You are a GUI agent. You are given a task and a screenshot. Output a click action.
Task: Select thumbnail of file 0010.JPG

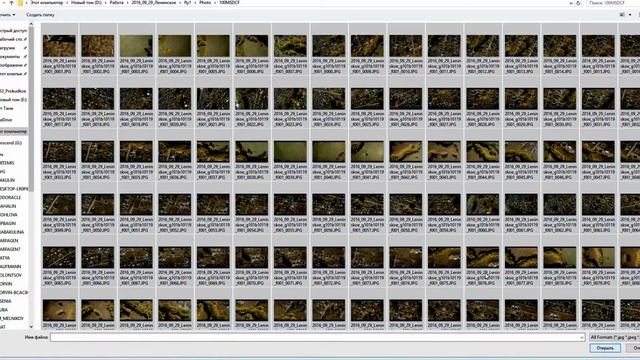[x=406, y=46]
